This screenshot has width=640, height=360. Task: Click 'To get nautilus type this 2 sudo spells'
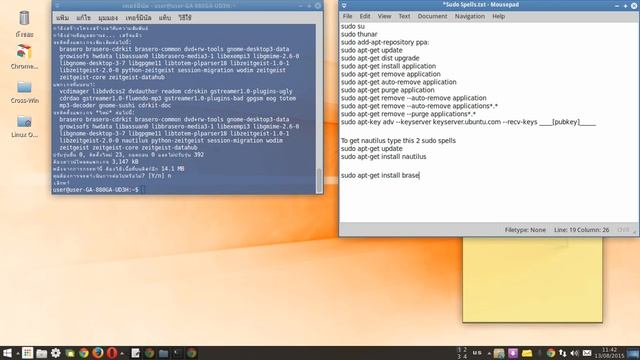[398, 140]
